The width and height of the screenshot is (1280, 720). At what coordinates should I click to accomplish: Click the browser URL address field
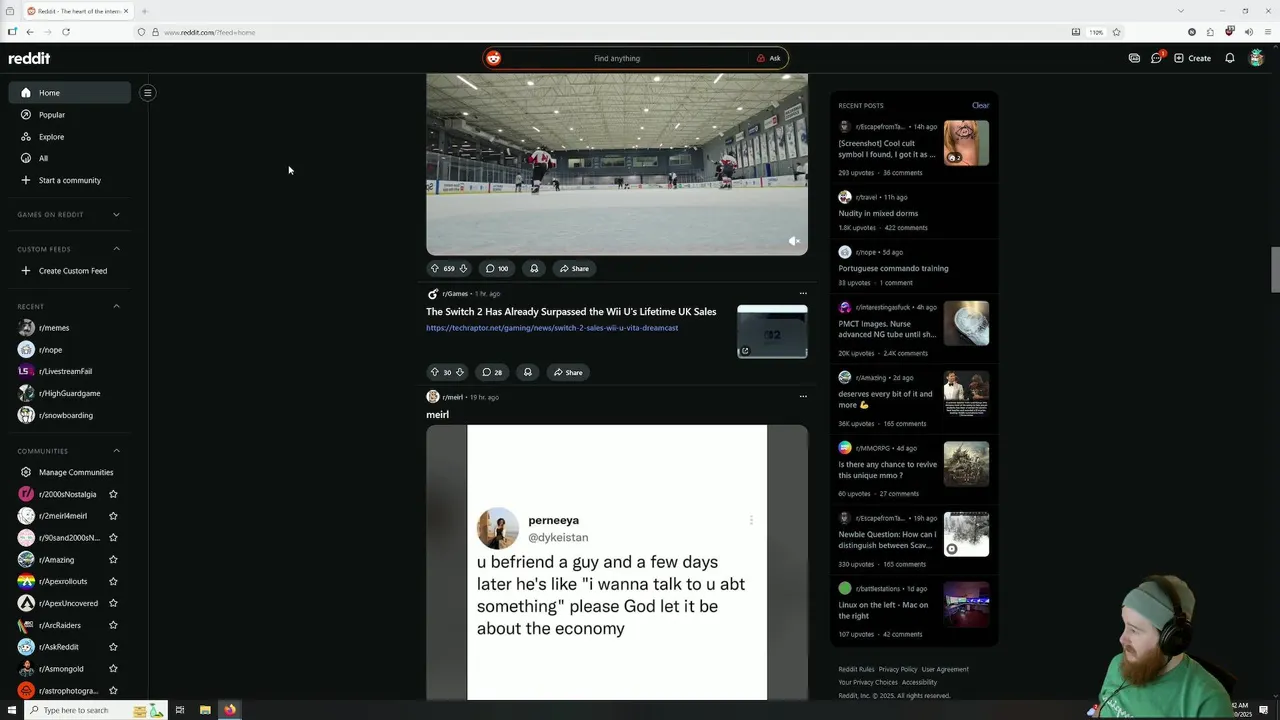pyautogui.click(x=600, y=32)
